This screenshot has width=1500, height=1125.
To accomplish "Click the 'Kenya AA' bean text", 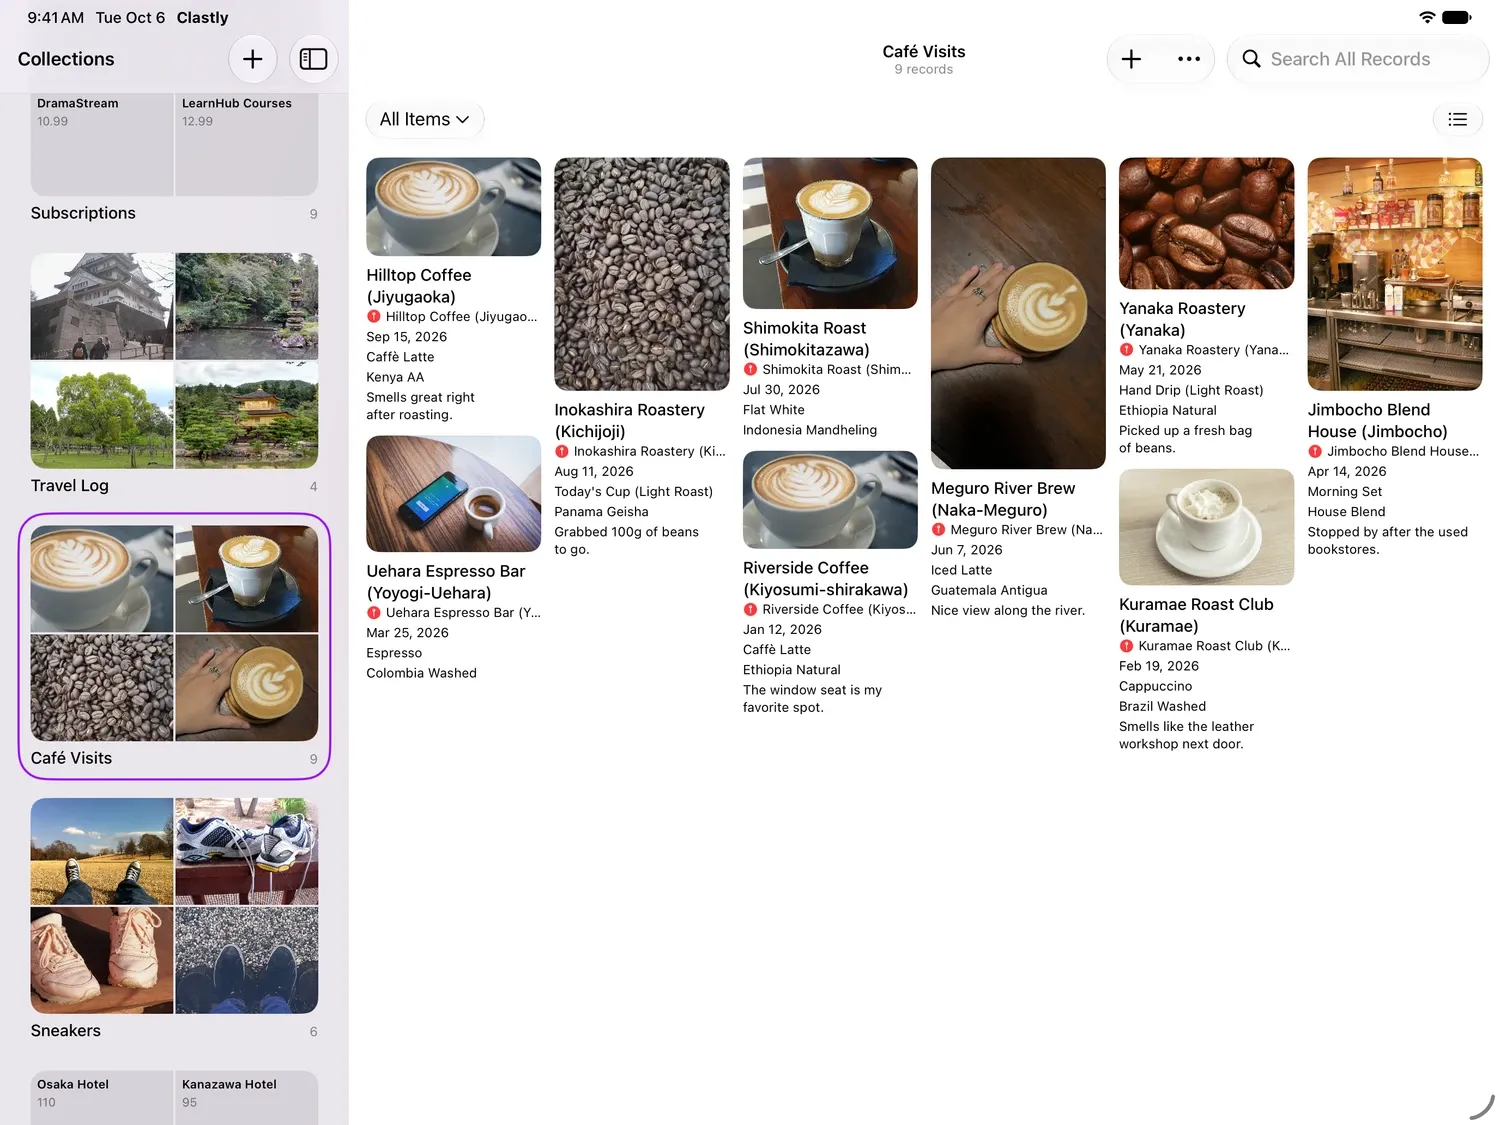I will coord(395,377).
